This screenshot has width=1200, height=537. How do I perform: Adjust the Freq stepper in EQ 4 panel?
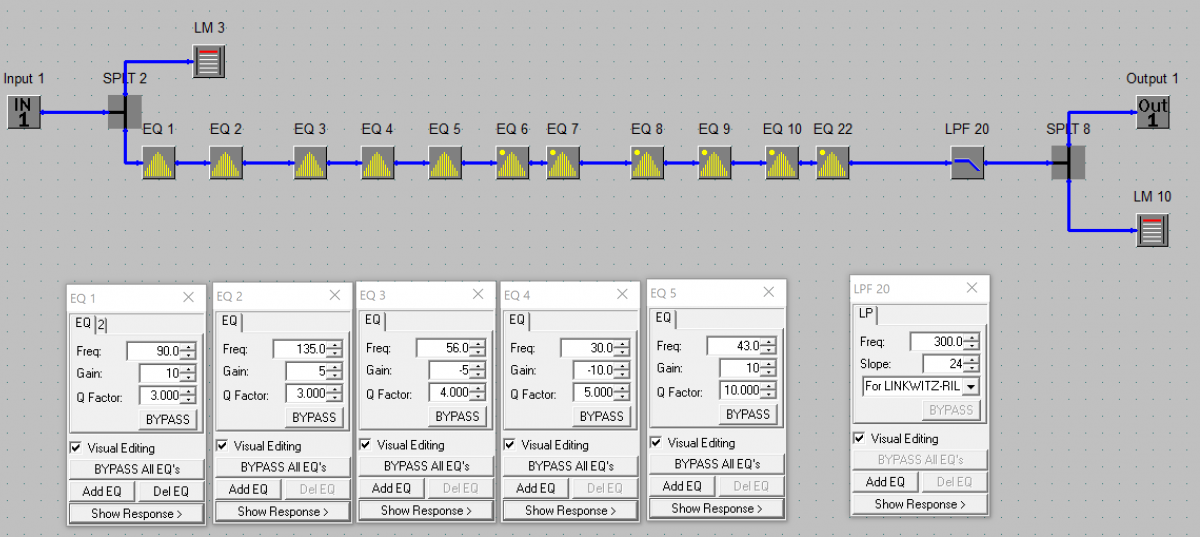(622, 348)
